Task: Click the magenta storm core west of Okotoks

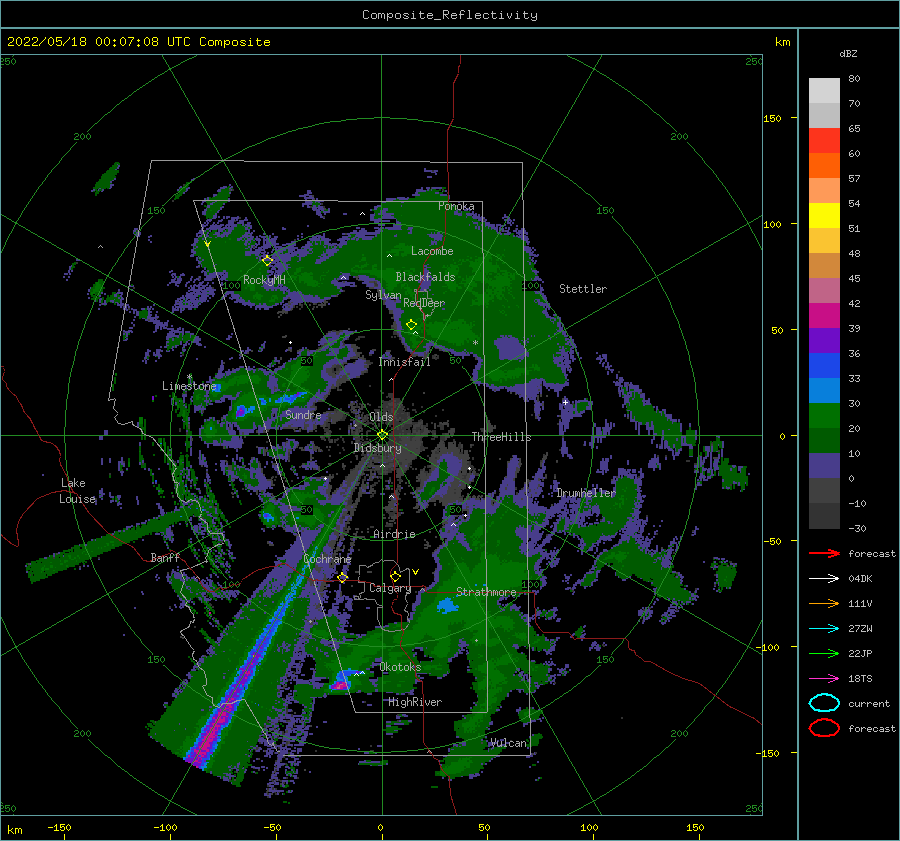Action: (340, 685)
